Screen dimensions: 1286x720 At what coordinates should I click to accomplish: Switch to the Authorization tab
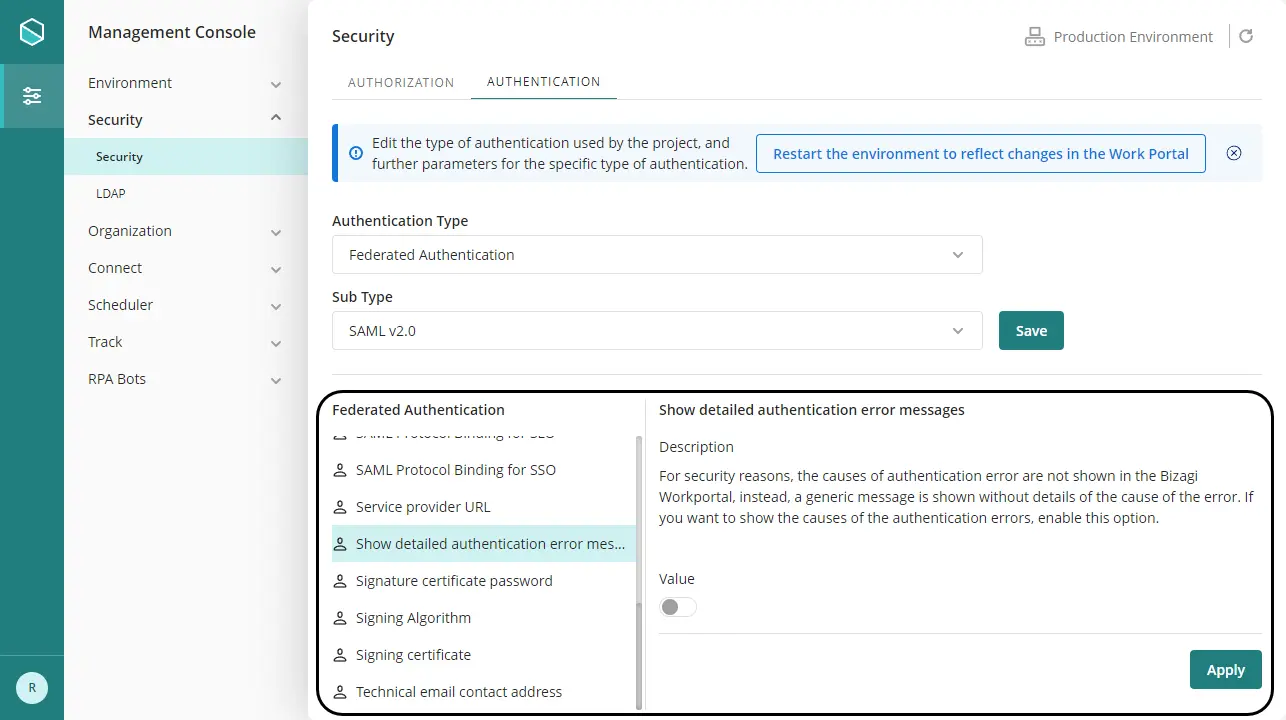(x=401, y=82)
